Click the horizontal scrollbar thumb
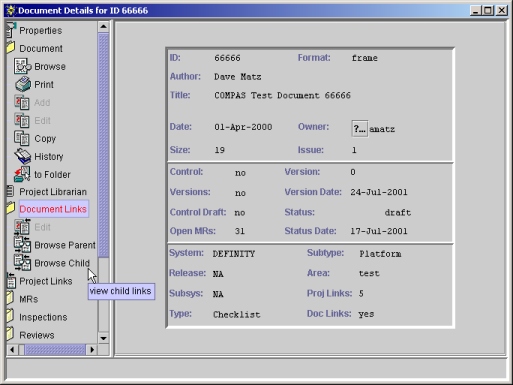Viewport: 513px width, 385px height. tap(55, 350)
